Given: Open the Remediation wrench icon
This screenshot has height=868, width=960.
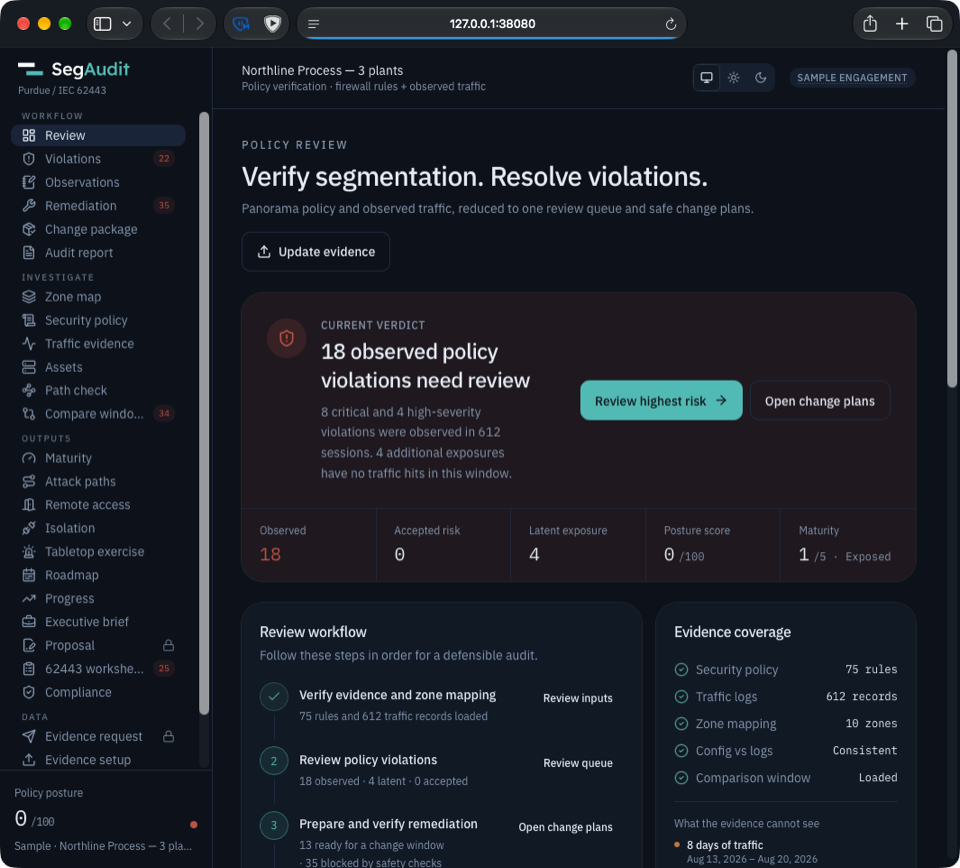Looking at the screenshot, I should tap(29, 206).
